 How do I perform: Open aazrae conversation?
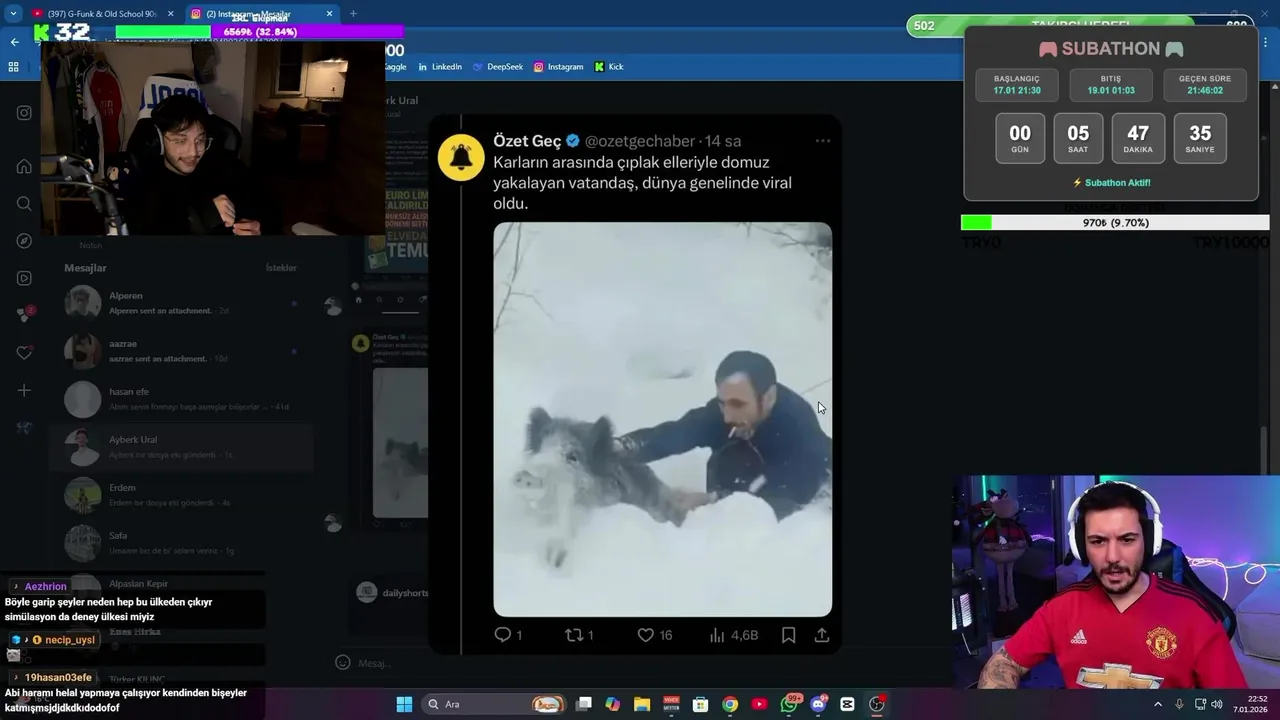(181, 350)
